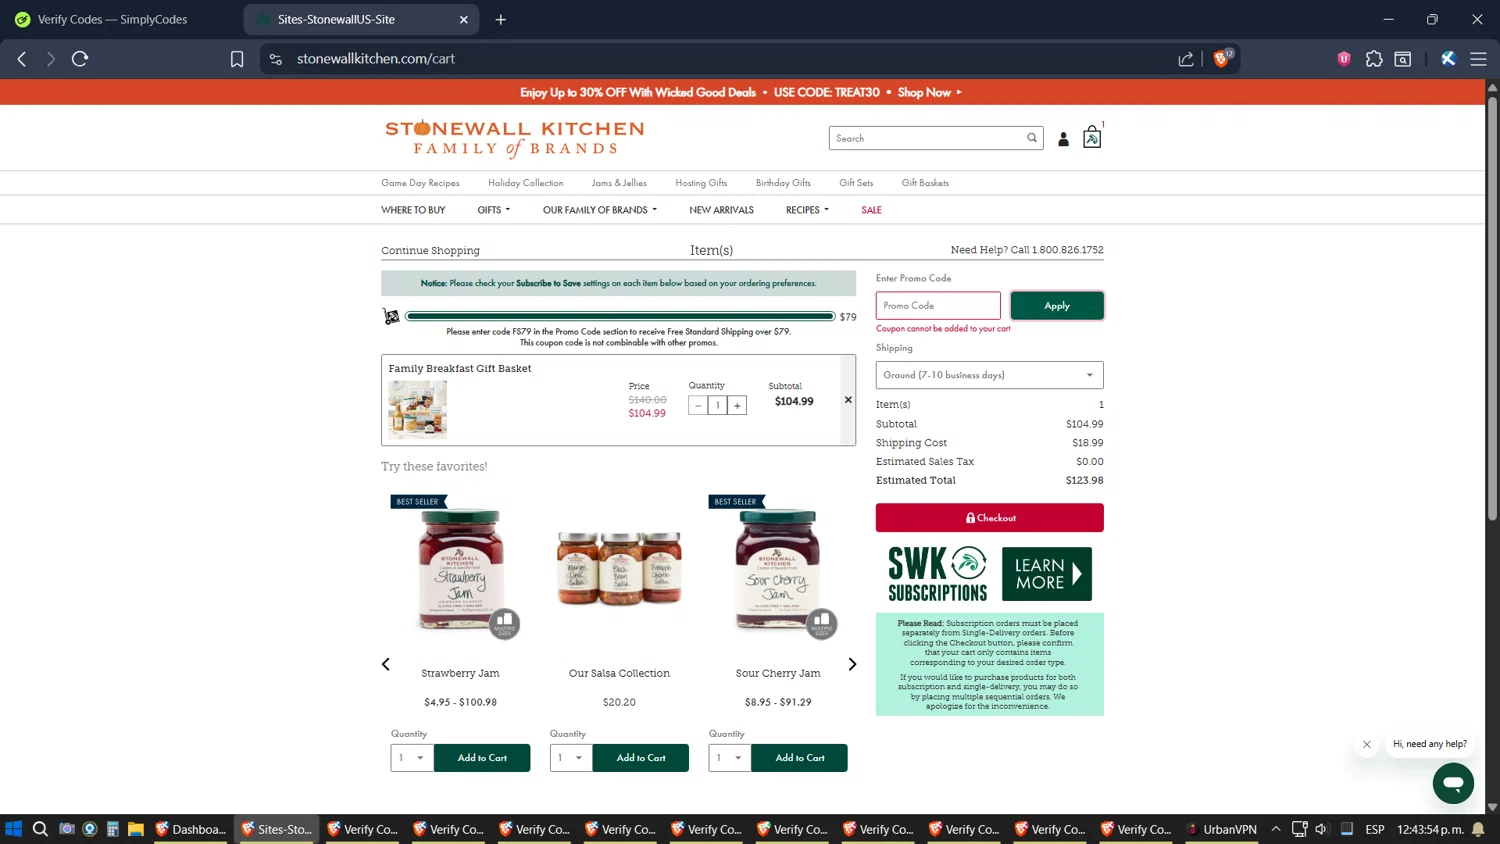Click the Brave Shields lion icon
The height and width of the screenshot is (844, 1500).
[x=1221, y=59]
